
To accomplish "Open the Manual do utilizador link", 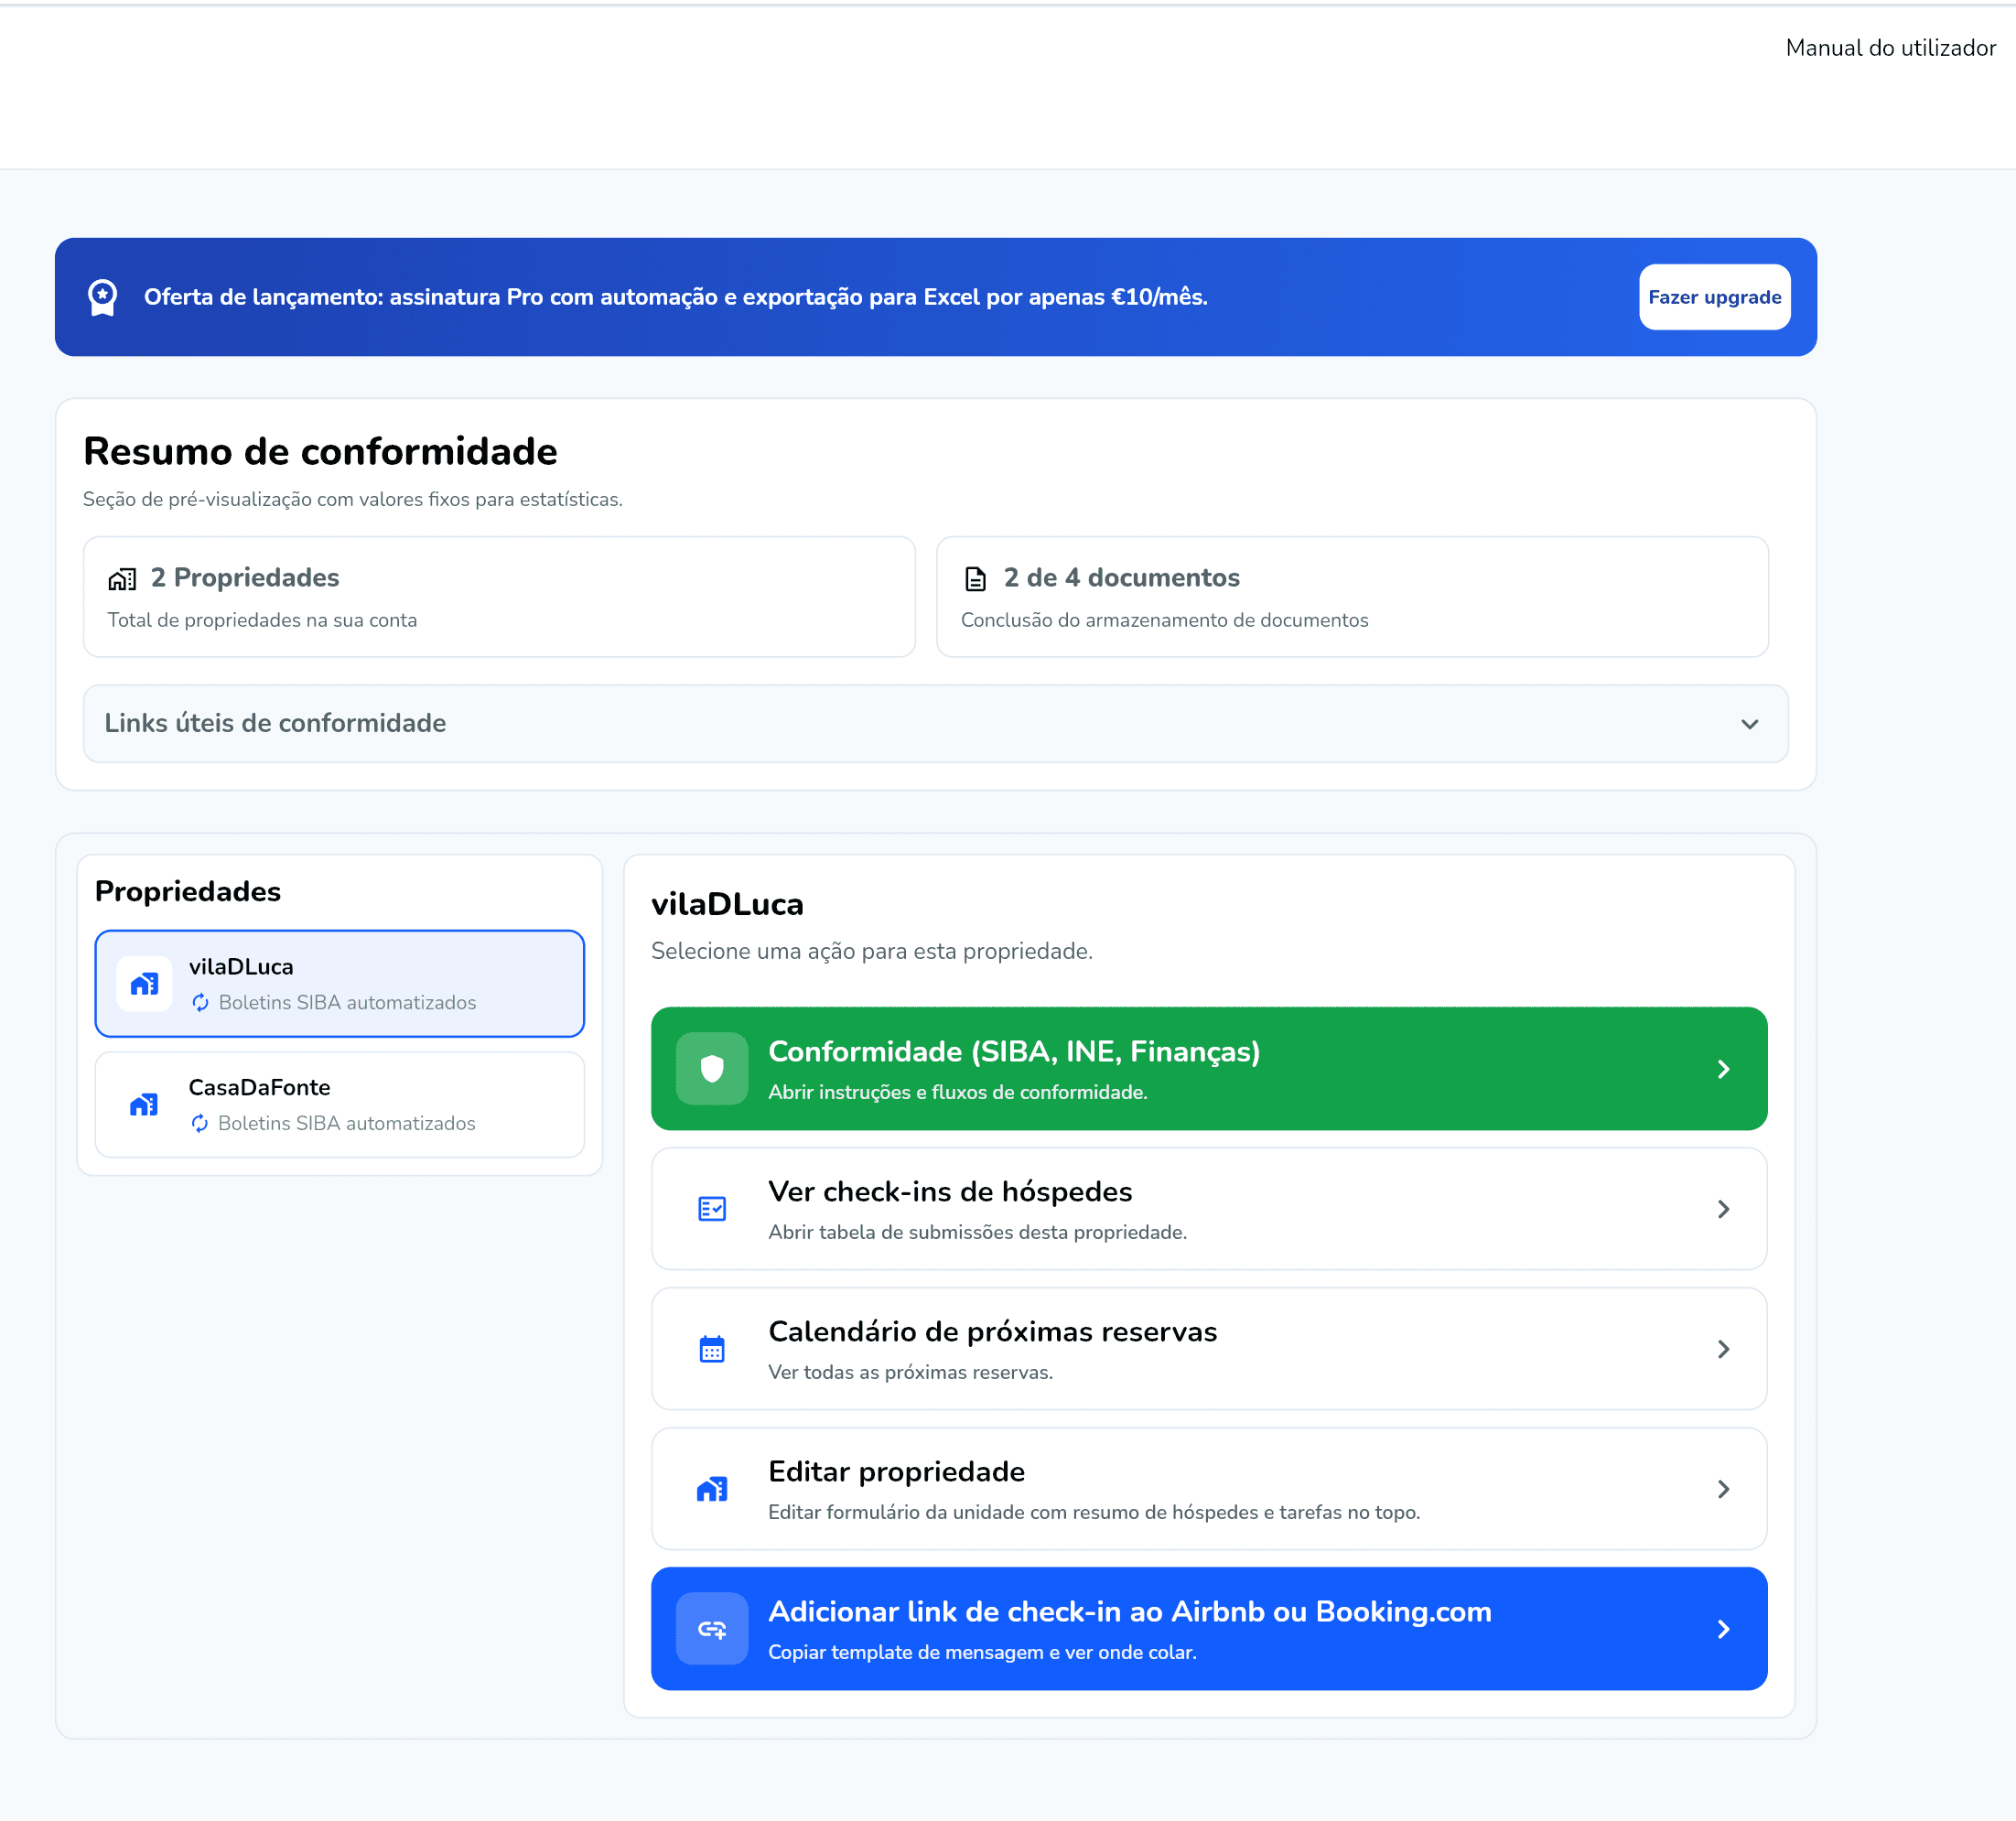I will [x=1890, y=48].
